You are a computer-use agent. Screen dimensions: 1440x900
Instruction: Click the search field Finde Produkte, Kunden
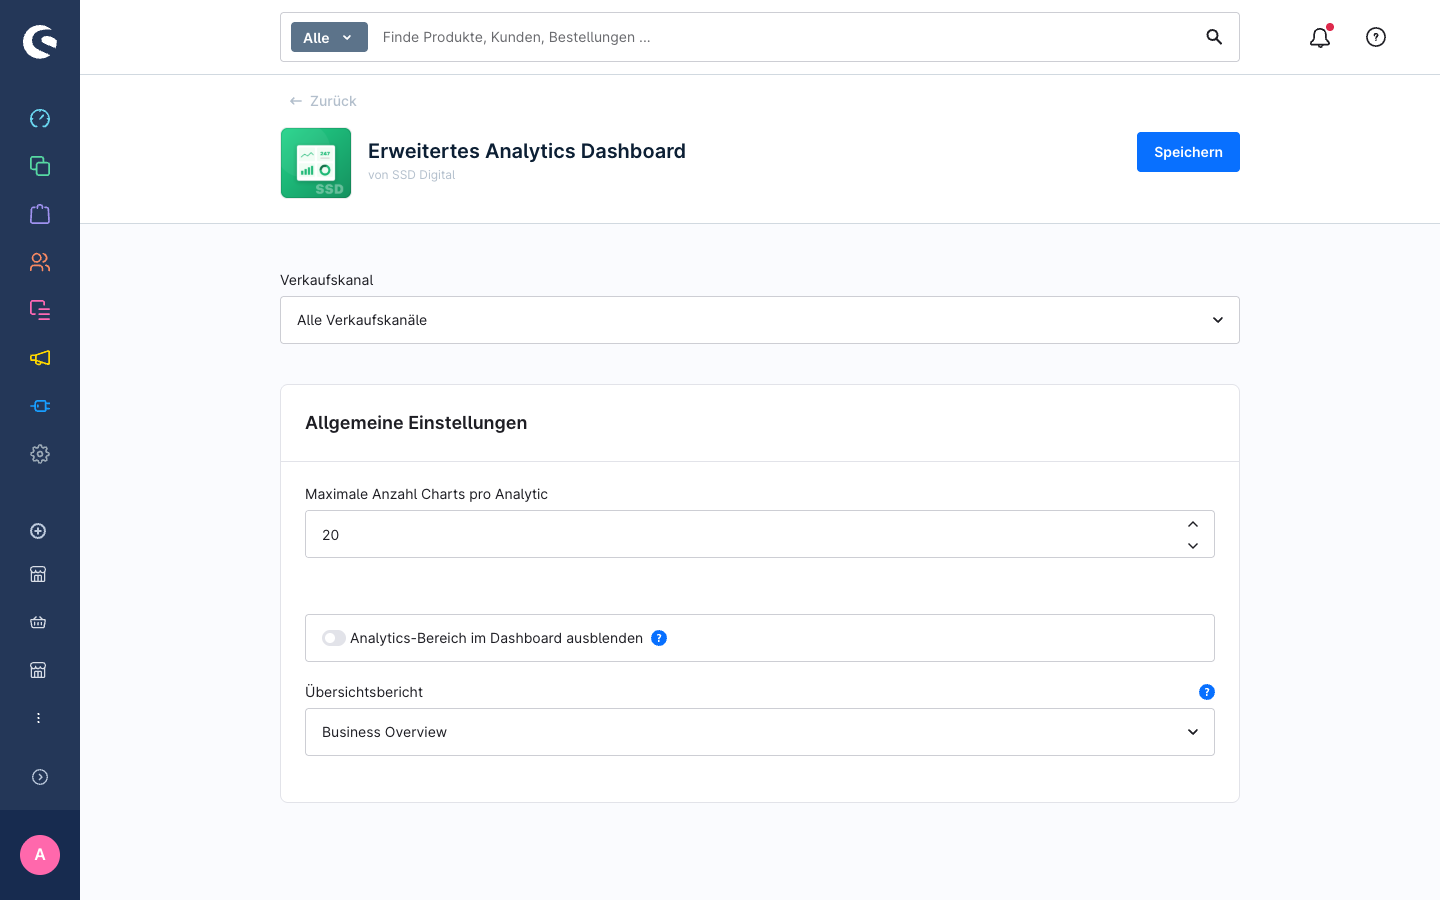click(x=785, y=37)
